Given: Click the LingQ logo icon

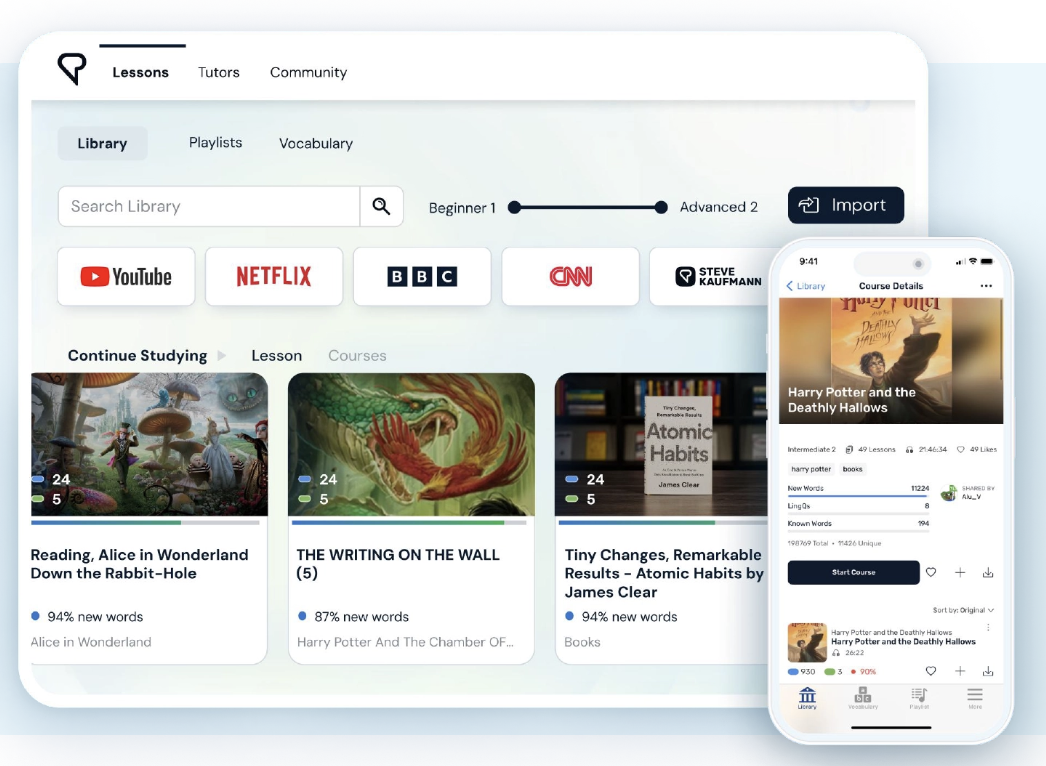Looking at the screenshot, I should tap(72, 69).
